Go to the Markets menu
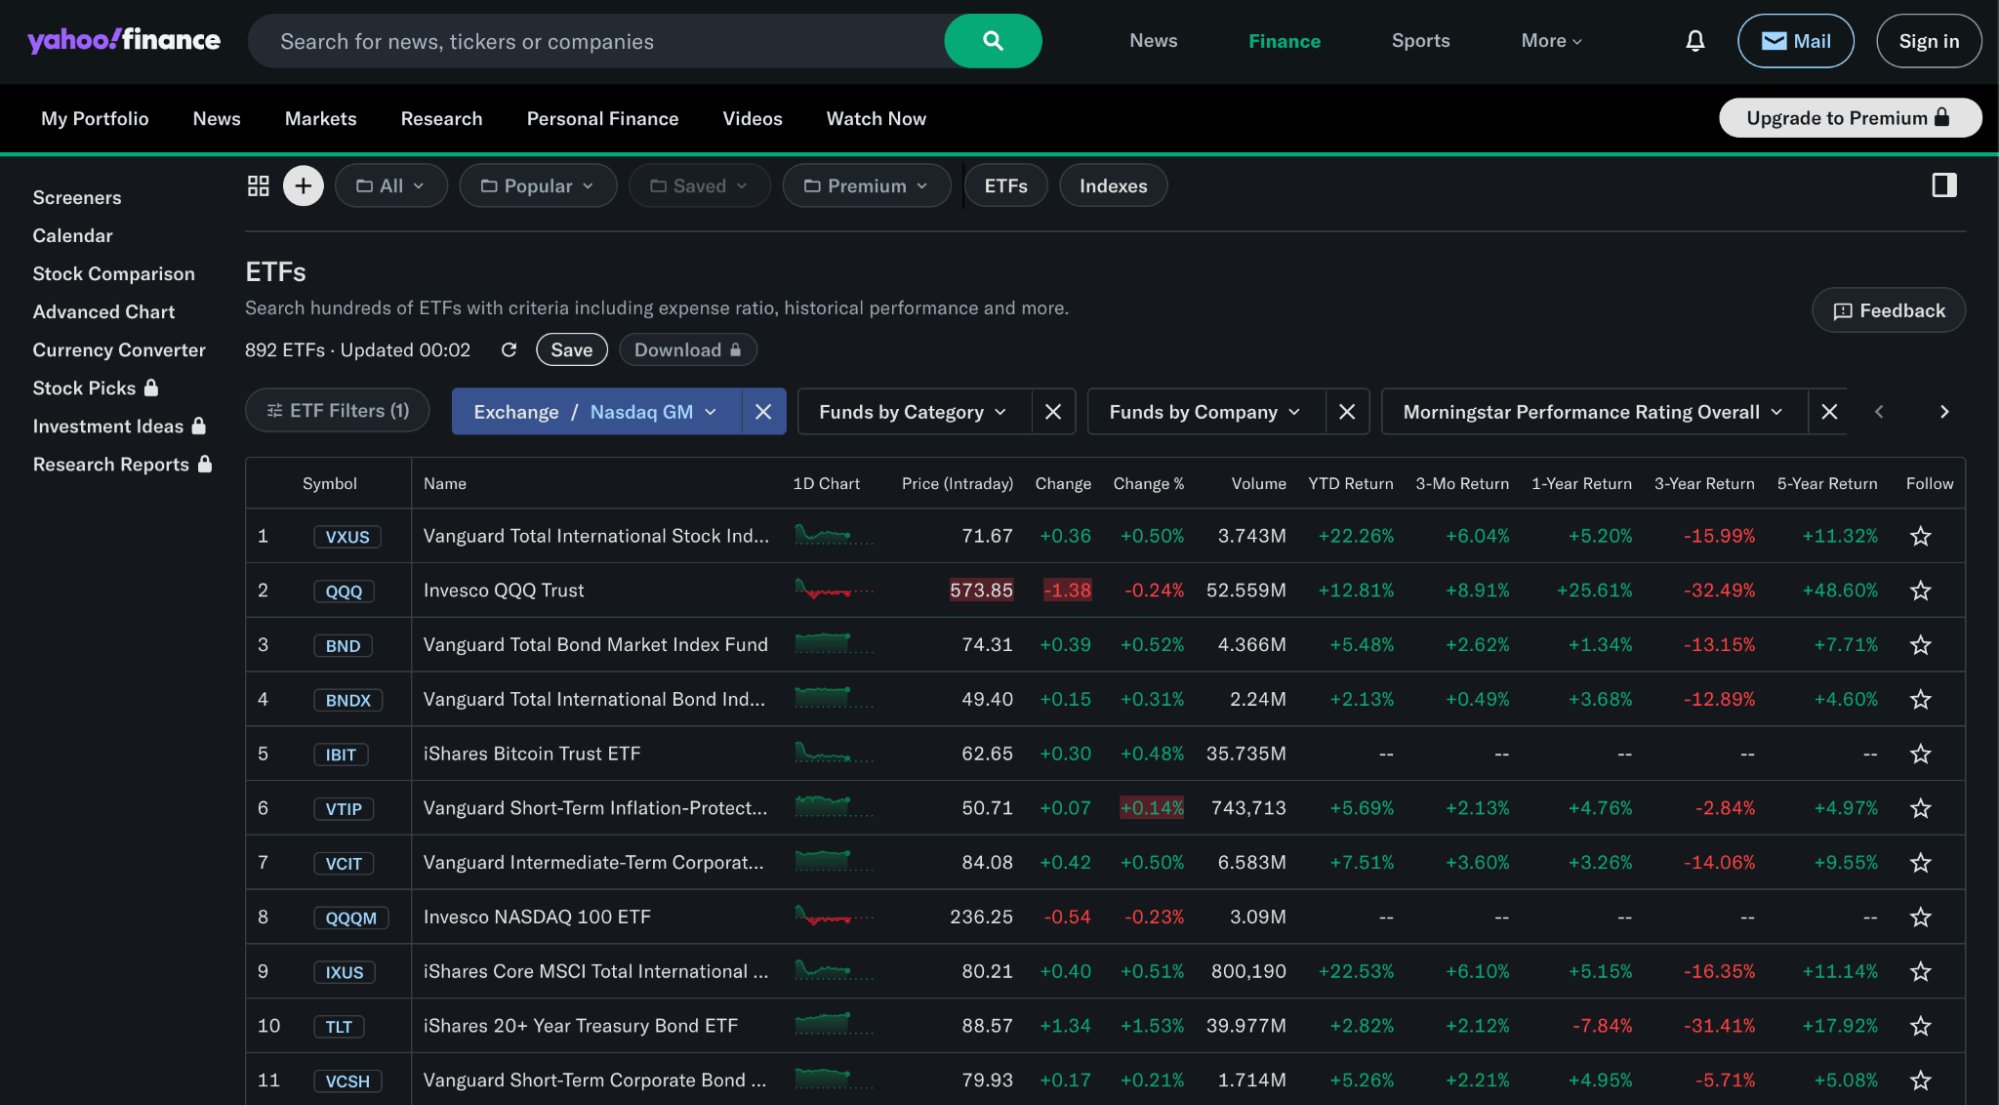 pyautogui.click(x=320, y=118)
